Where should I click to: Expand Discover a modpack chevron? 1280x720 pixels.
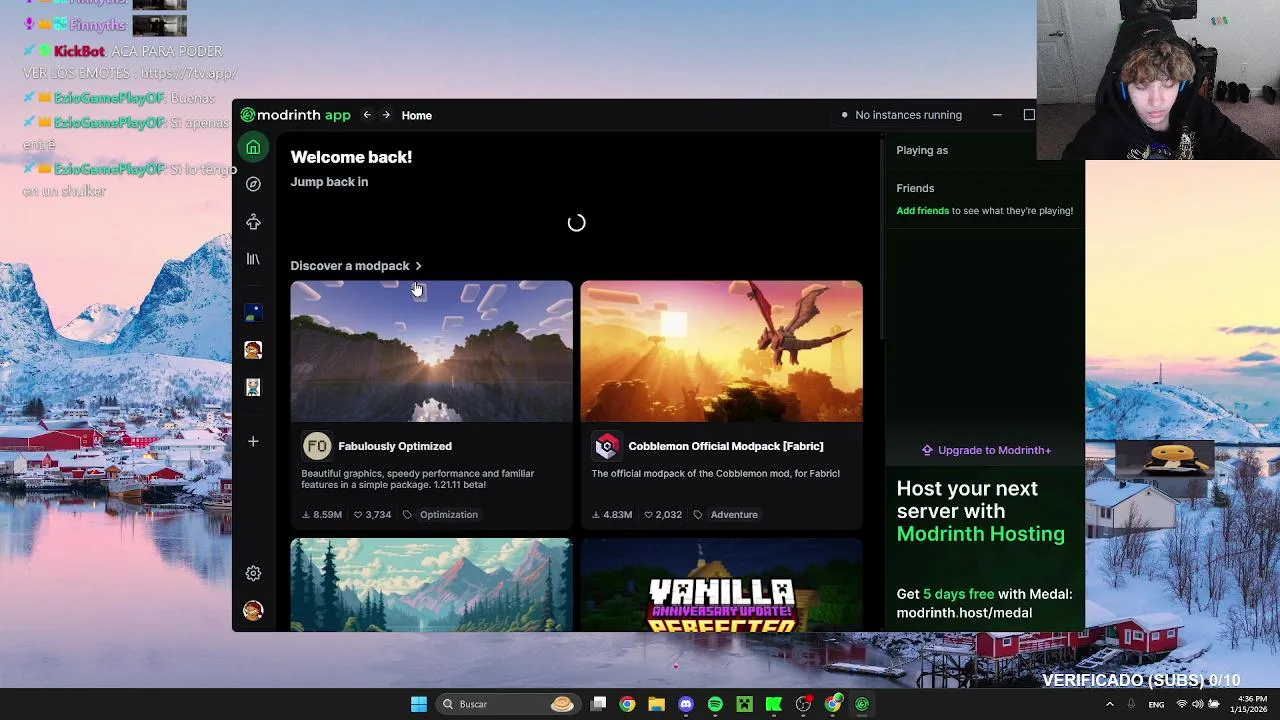click(418, 266)
